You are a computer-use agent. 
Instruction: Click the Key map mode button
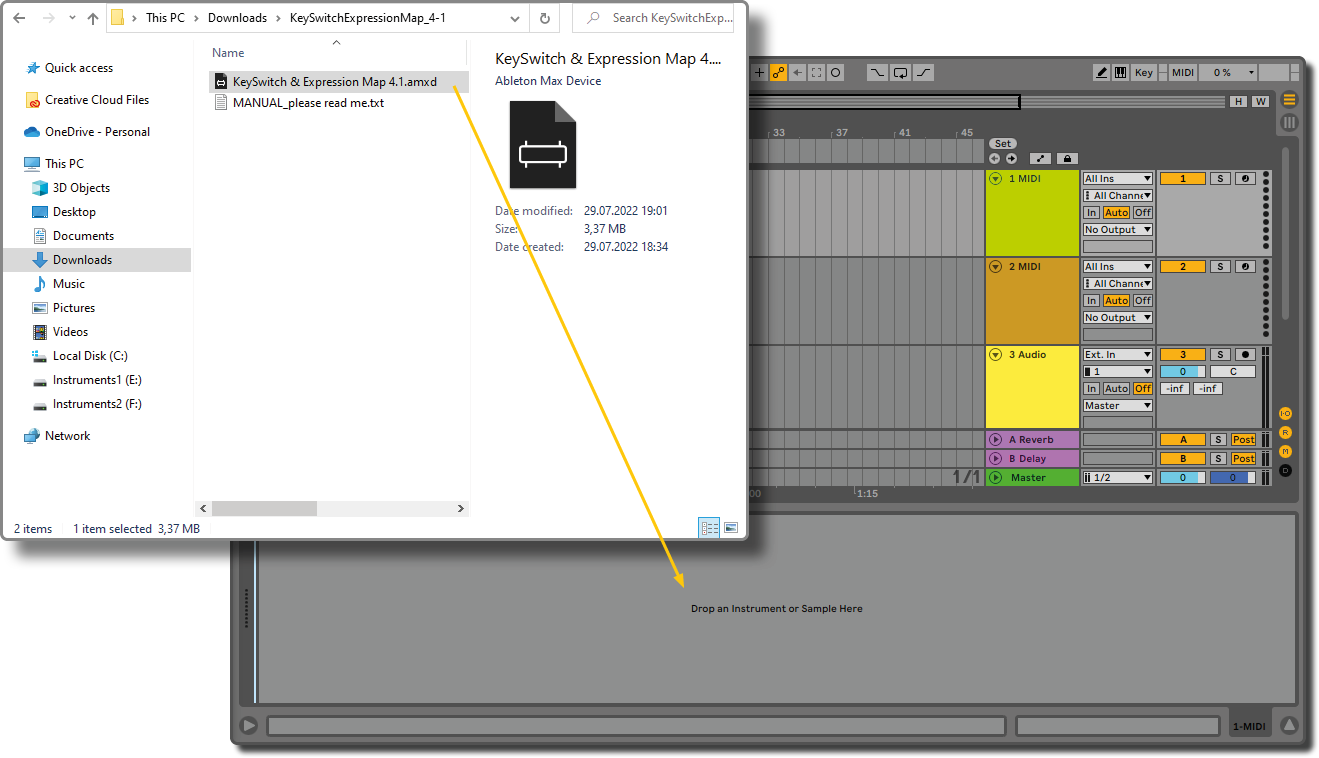(x=1144, y=73)
